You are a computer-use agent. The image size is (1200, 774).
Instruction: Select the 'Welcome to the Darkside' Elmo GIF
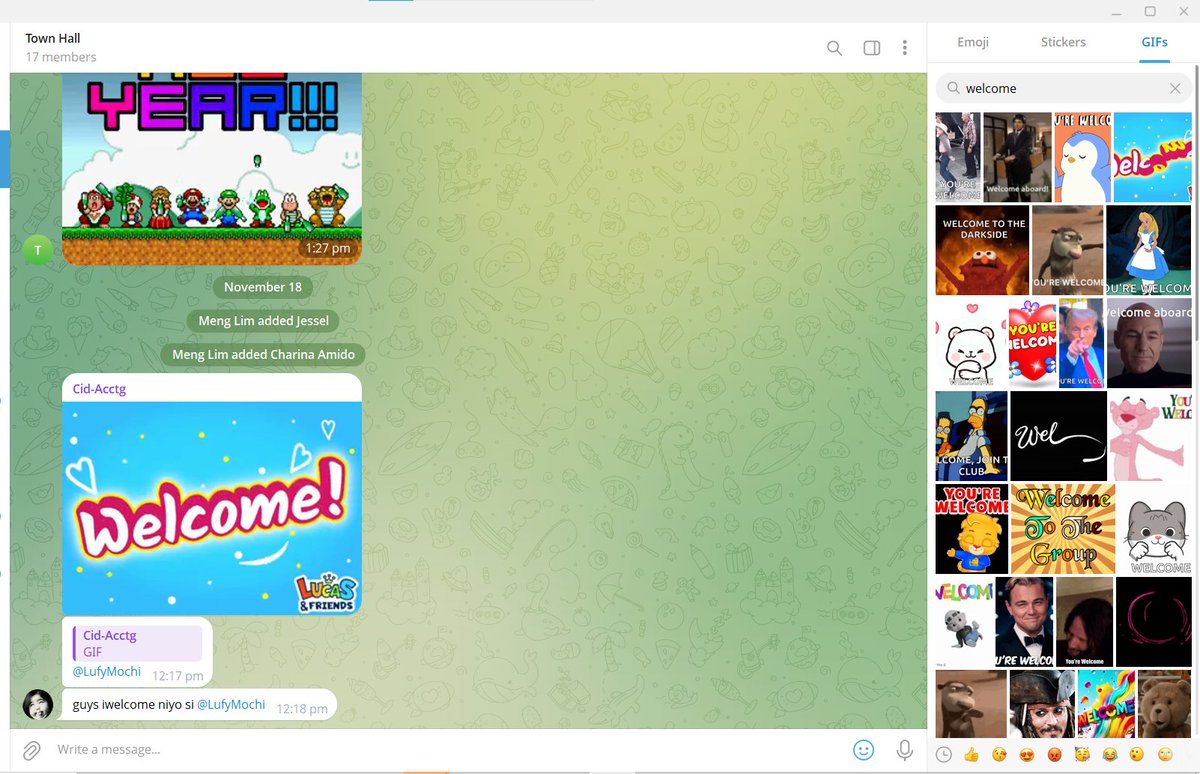982,250
